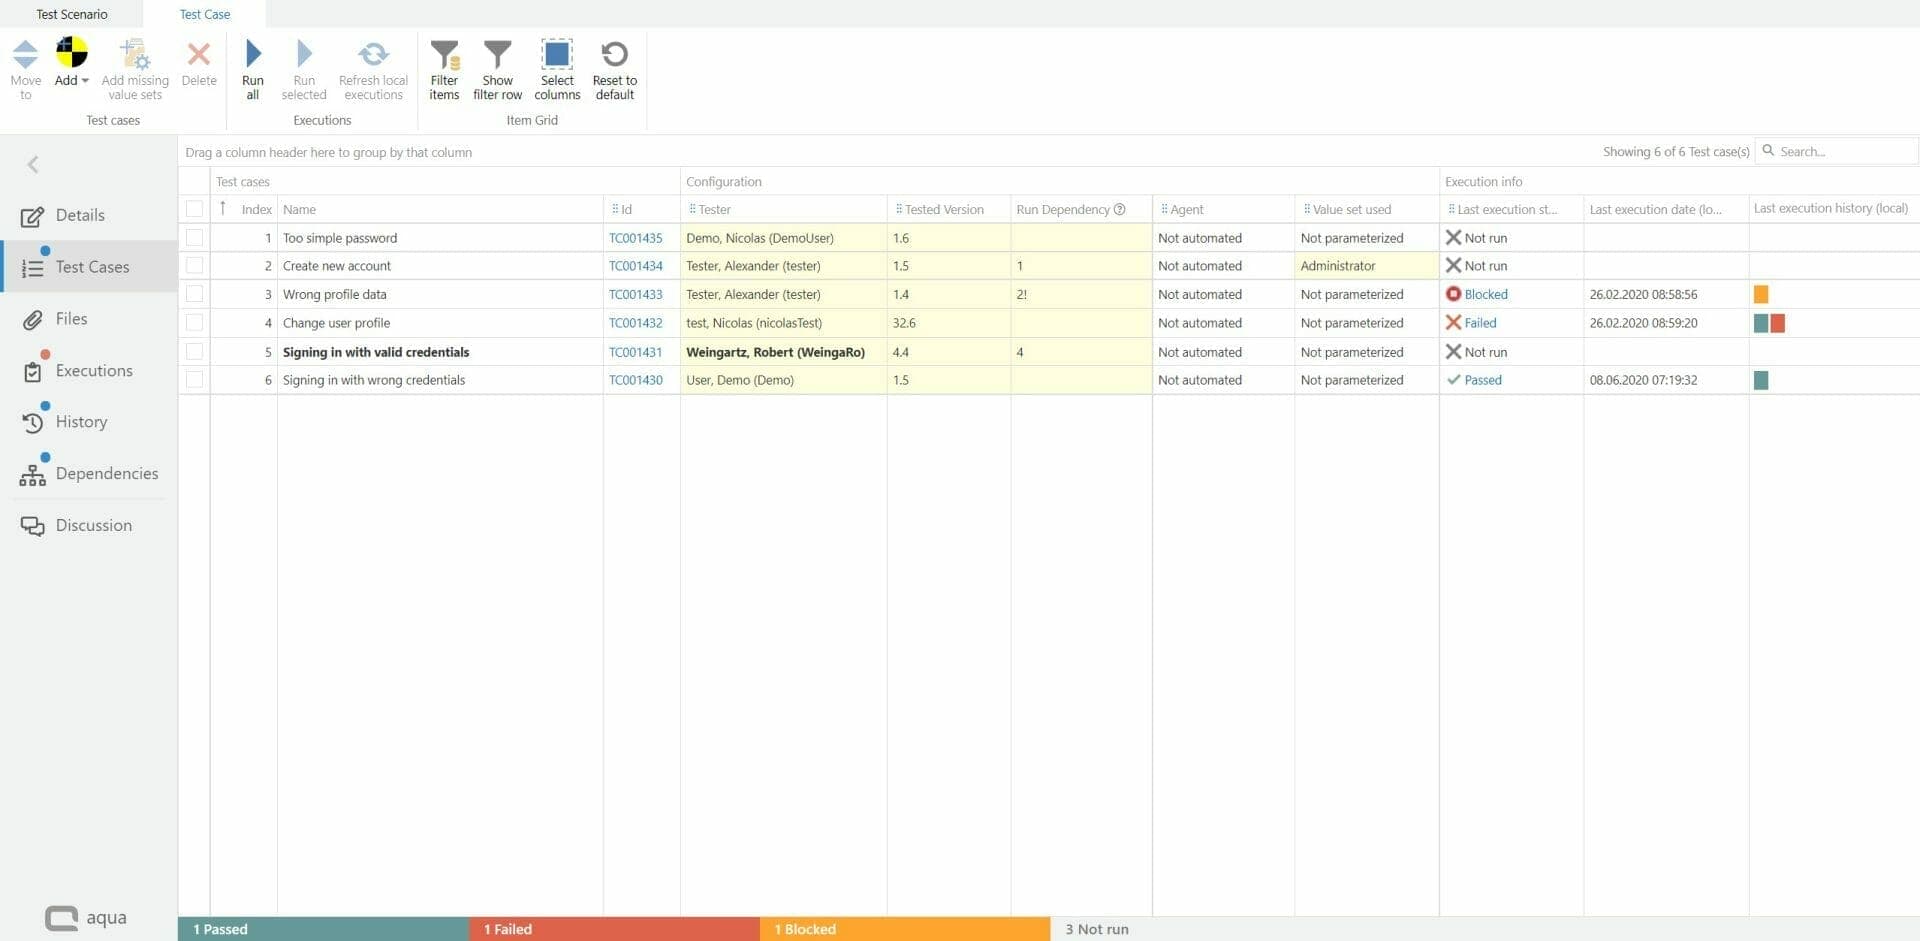
Task: Check the box for Wrong profile data
Action: tap(194, 294)
